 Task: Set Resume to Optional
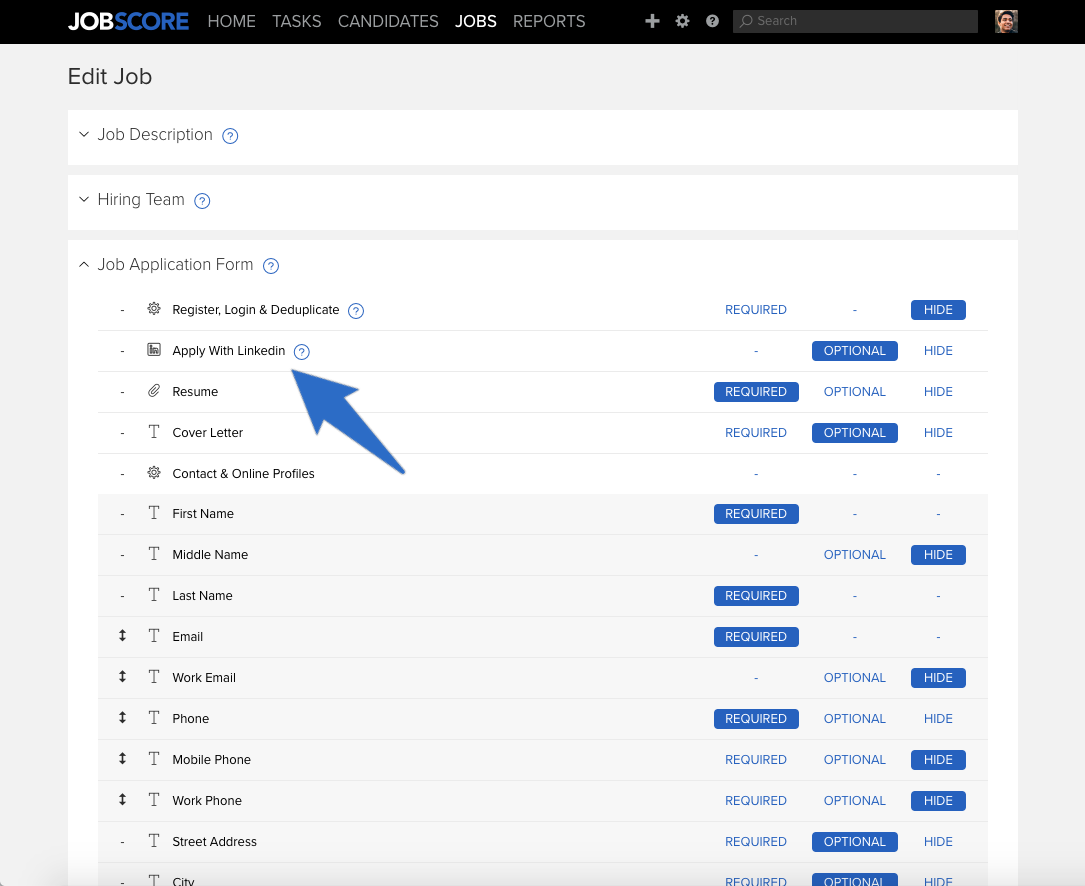(855, 392)
